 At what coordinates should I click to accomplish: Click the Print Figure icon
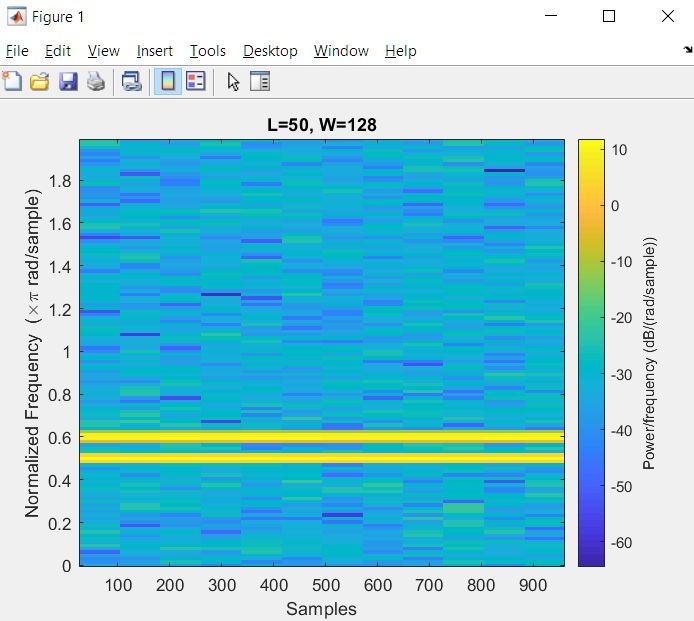click(x=96, y=81)
